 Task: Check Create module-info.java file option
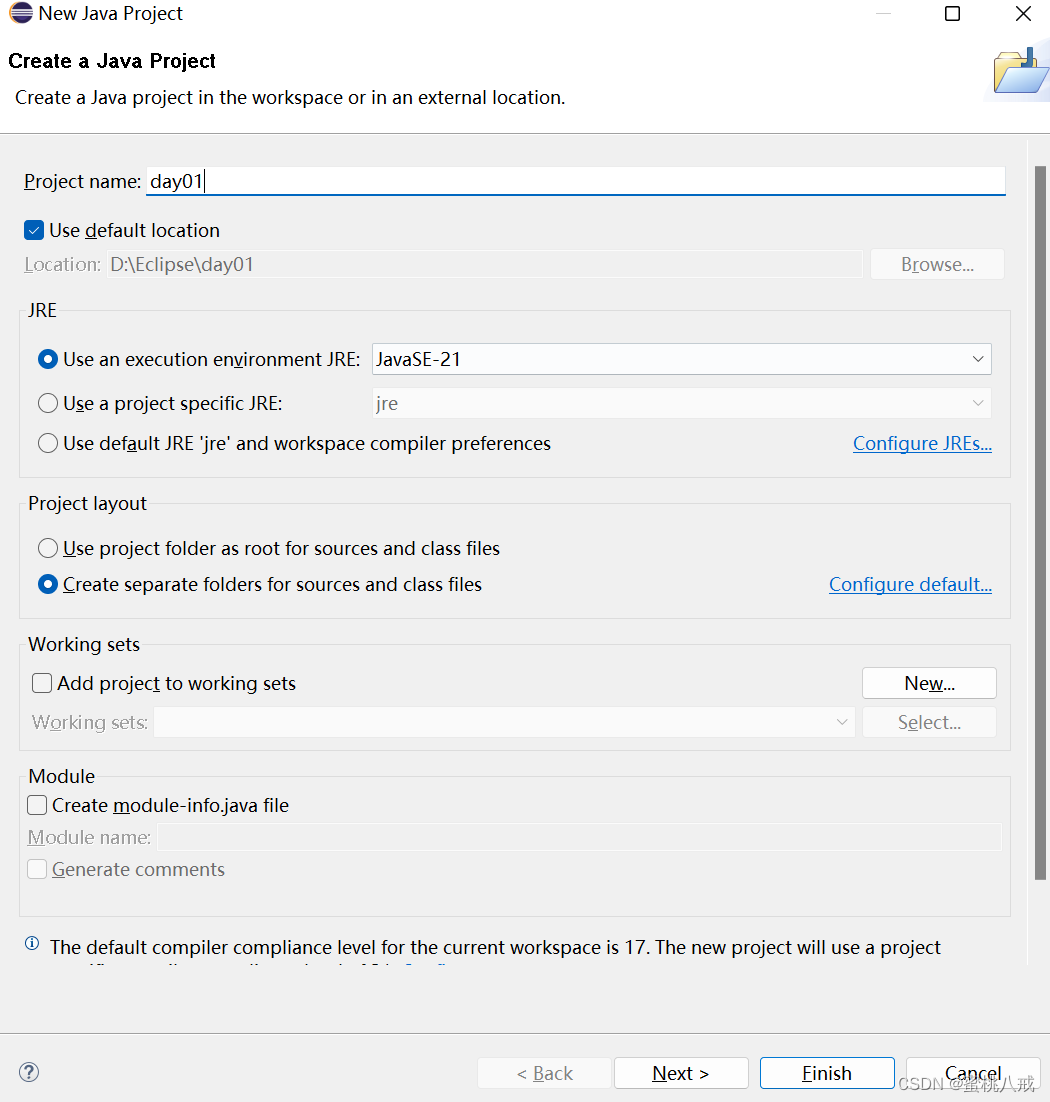tap(37, 805)
